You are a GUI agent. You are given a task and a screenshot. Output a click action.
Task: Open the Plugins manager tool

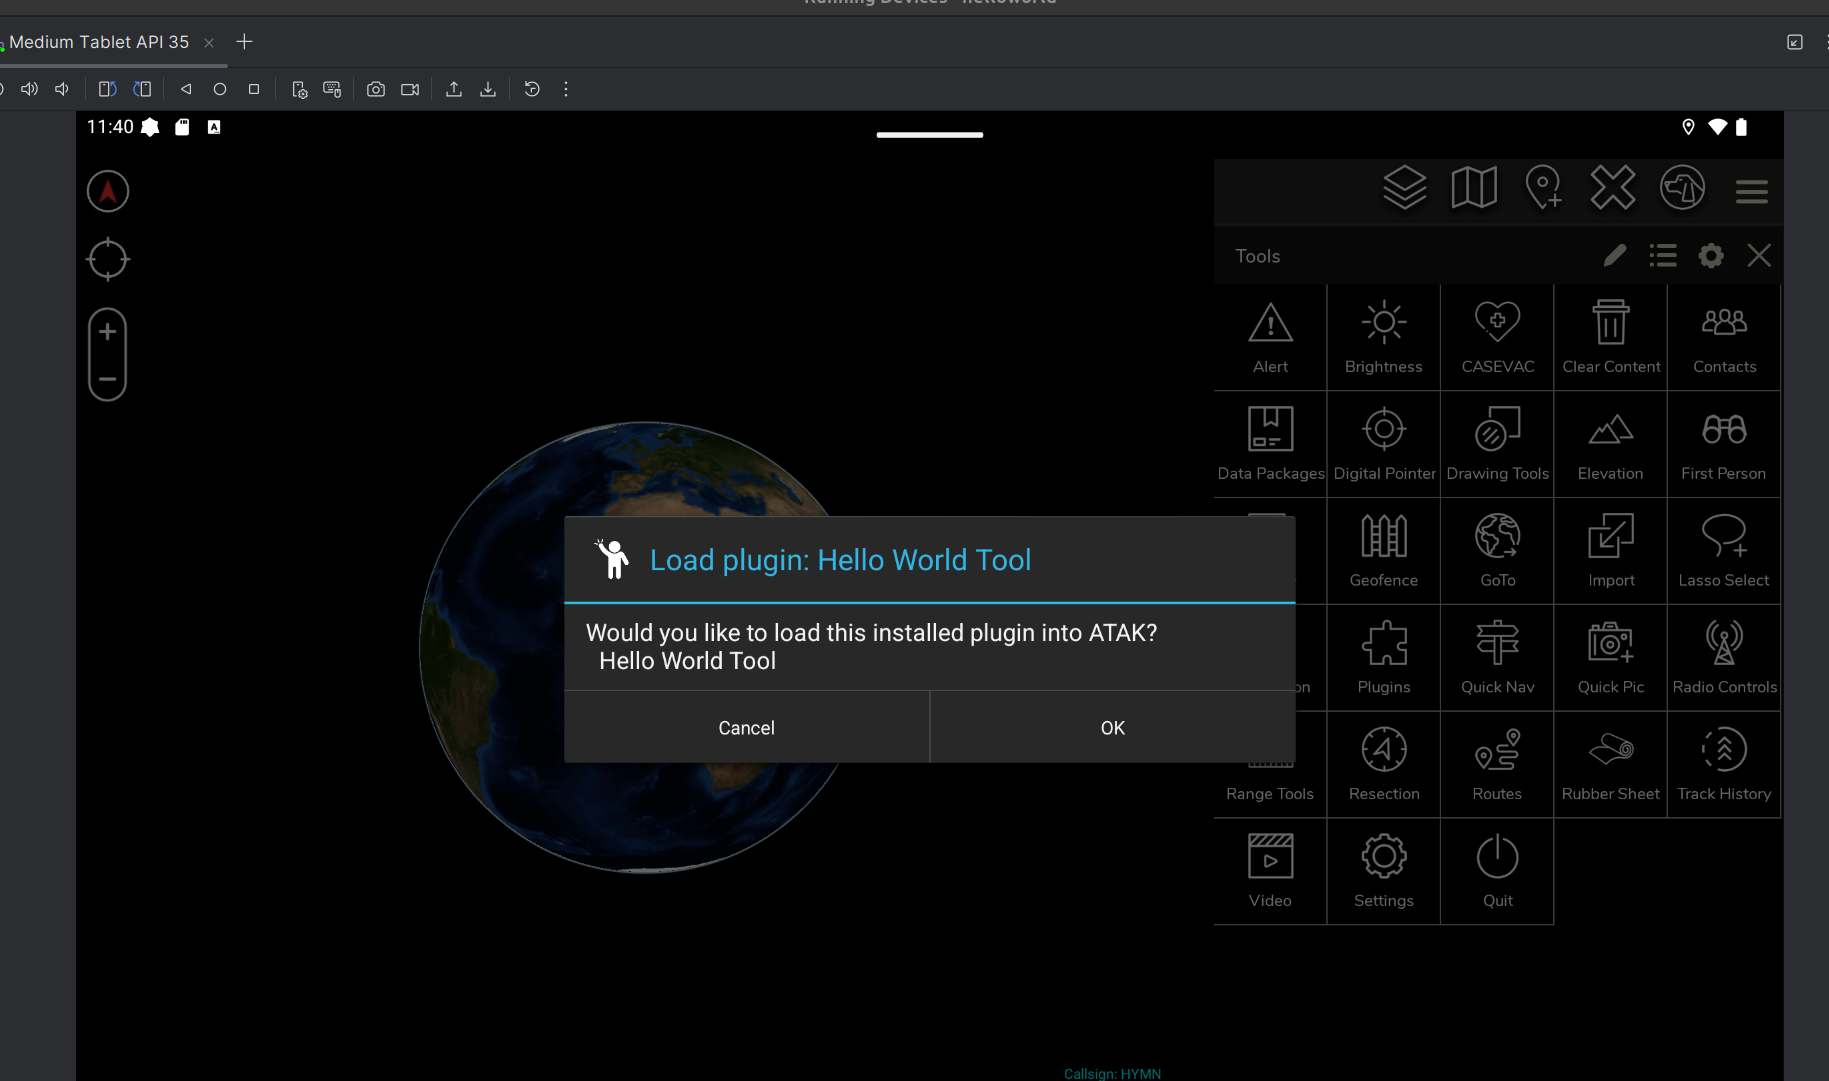tap(1383, 658)
